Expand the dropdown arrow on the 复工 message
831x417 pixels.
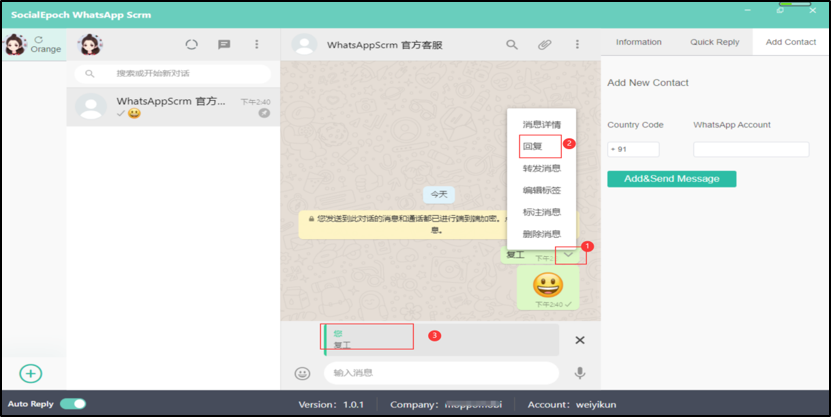coord(568,255)
